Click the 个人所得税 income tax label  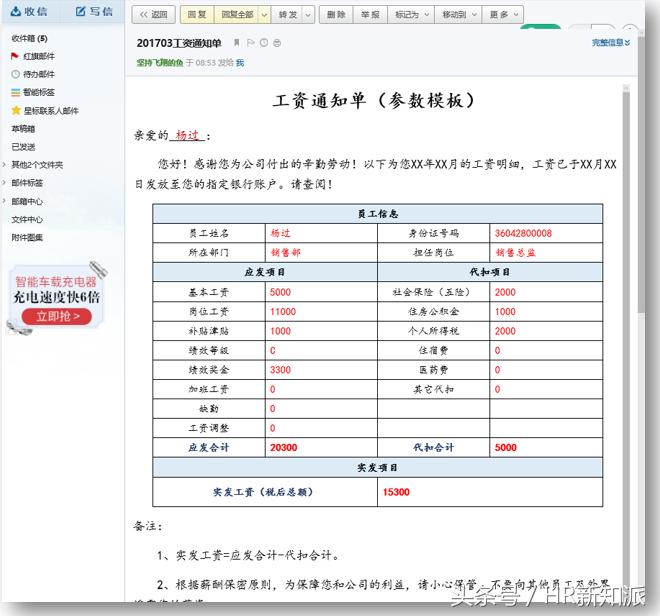pos(434,331)
